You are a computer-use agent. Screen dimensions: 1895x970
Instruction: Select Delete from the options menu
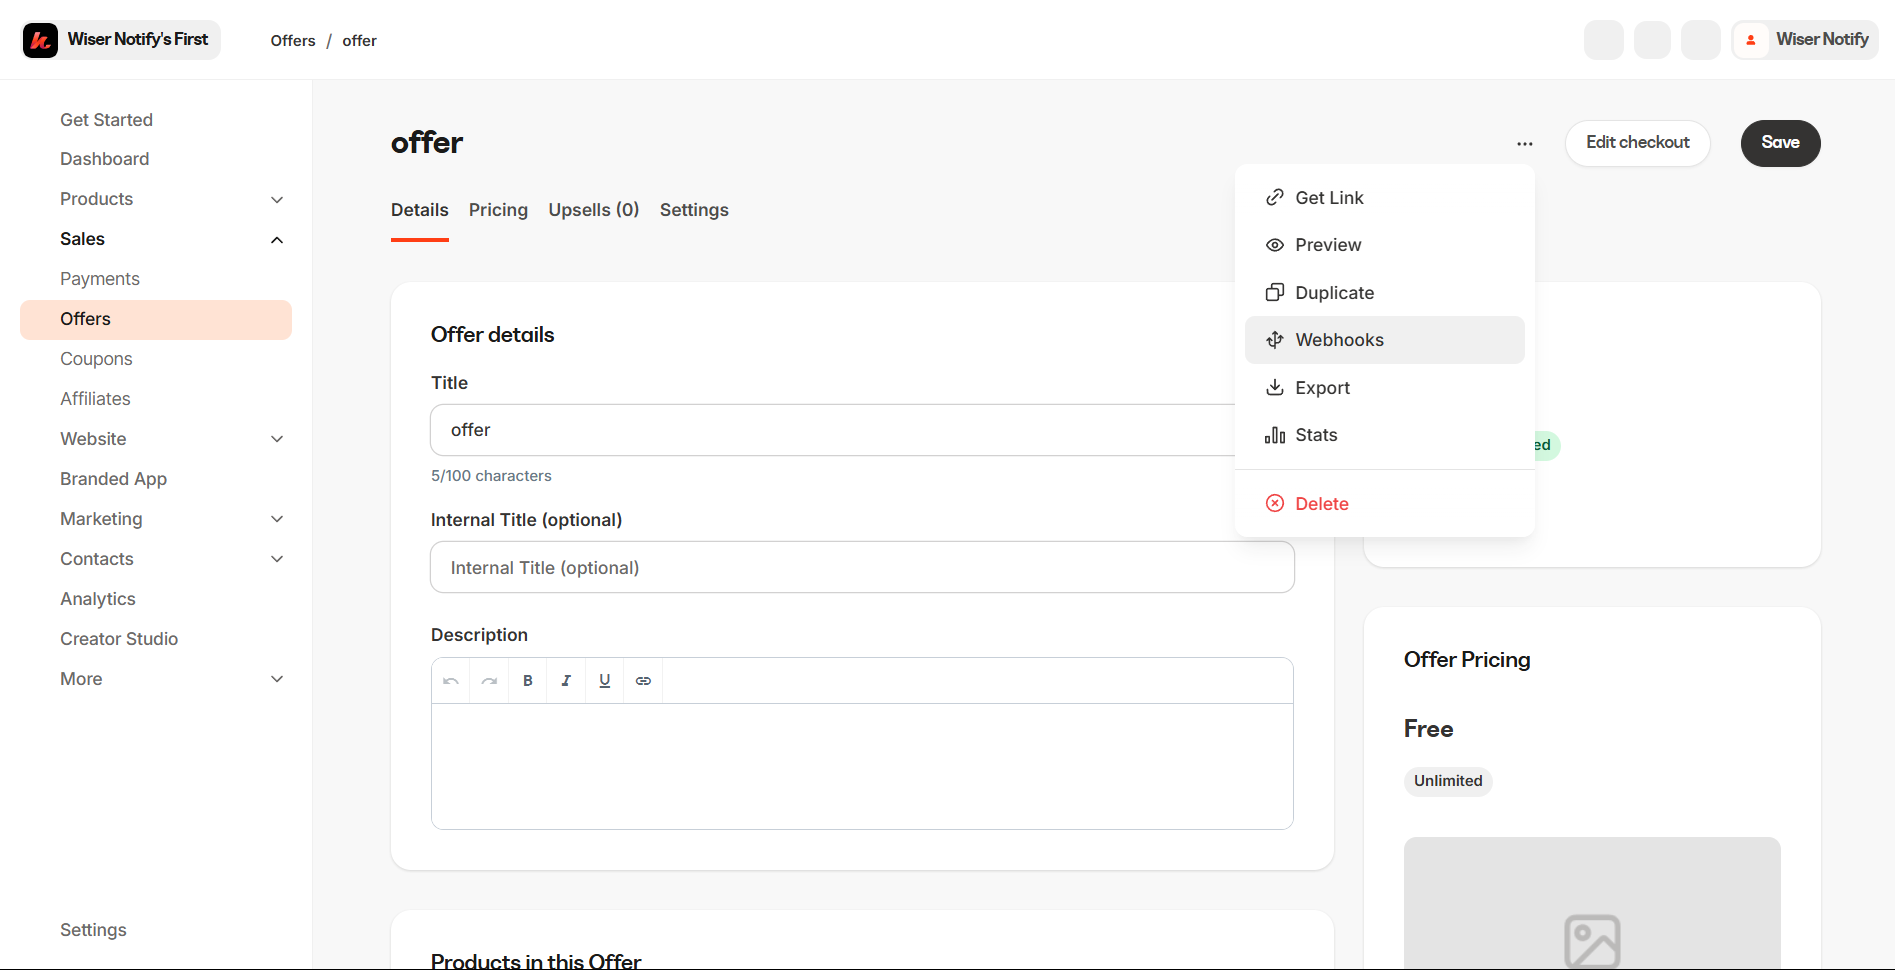click(x=1321, y=504)
